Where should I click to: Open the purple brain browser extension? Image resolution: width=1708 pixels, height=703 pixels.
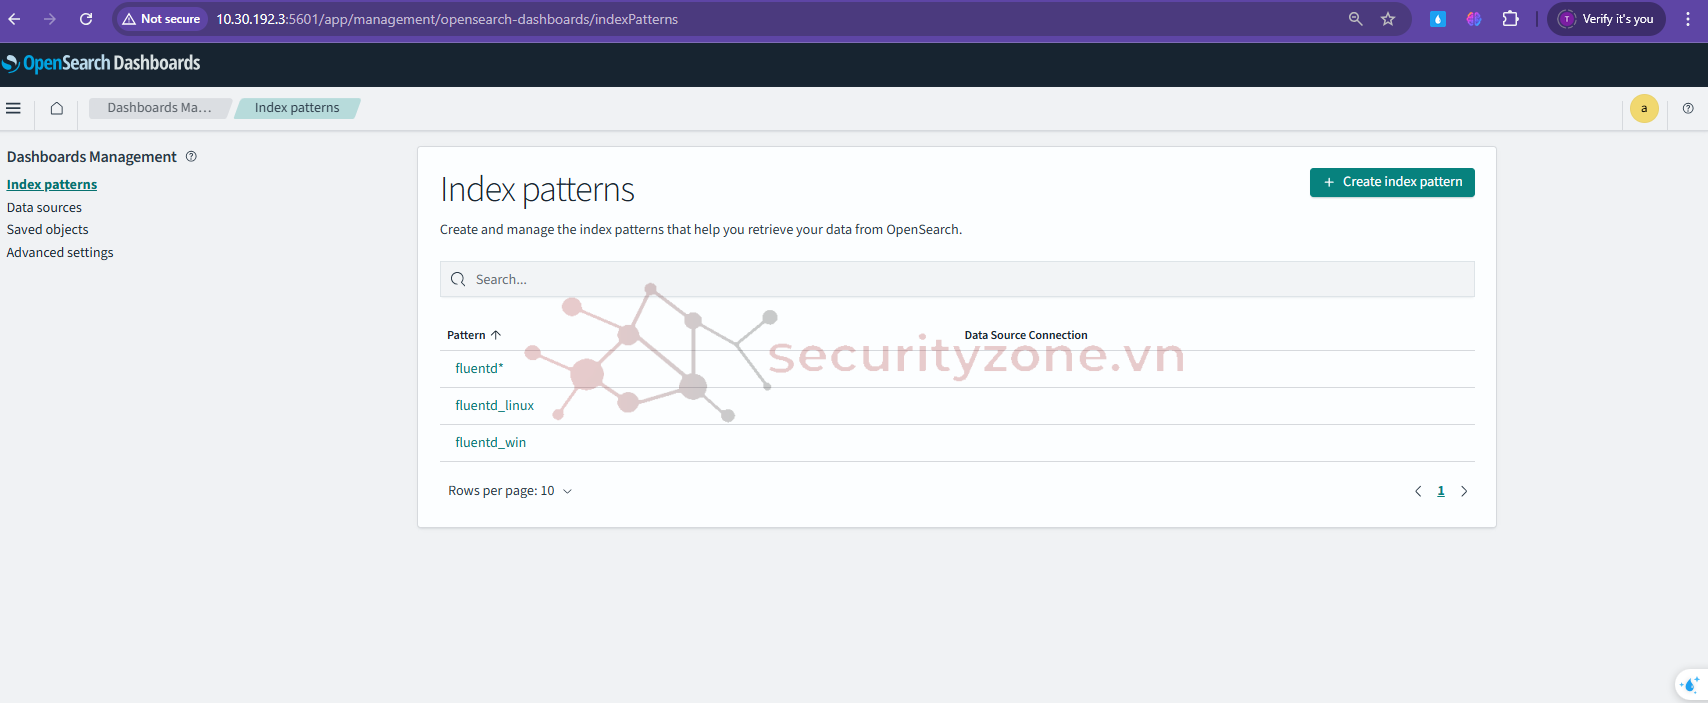[x=1474, y=19]
